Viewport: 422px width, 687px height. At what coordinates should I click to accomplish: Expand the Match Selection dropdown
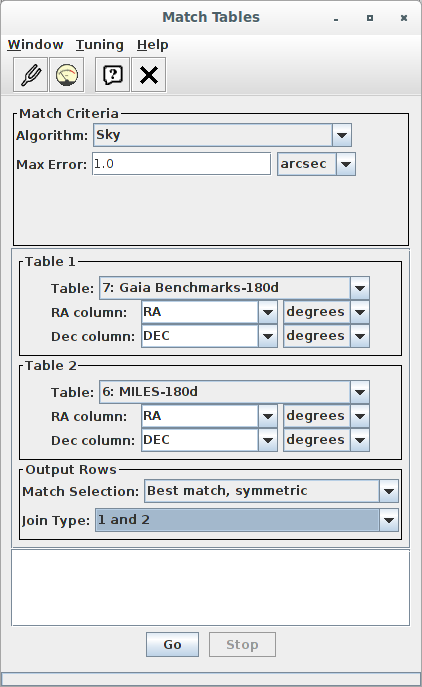[x=271, y=491]
